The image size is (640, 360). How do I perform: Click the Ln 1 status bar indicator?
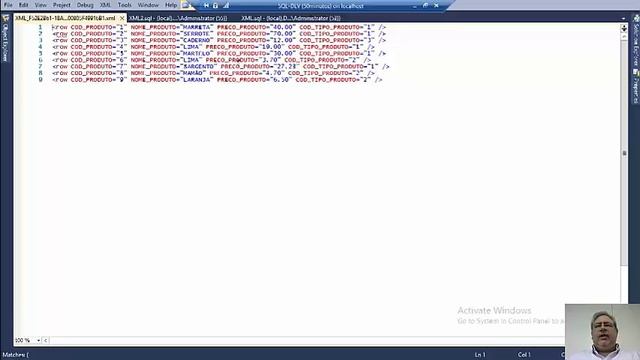click(x=480, y=355)
